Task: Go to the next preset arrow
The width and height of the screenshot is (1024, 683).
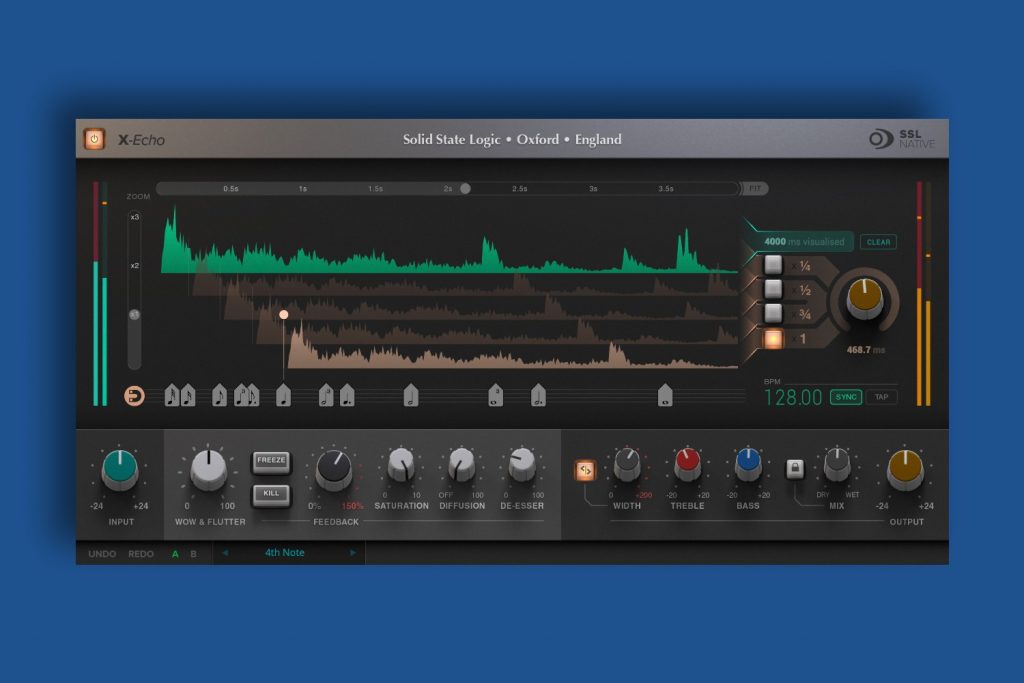Action: click(353, 552)
